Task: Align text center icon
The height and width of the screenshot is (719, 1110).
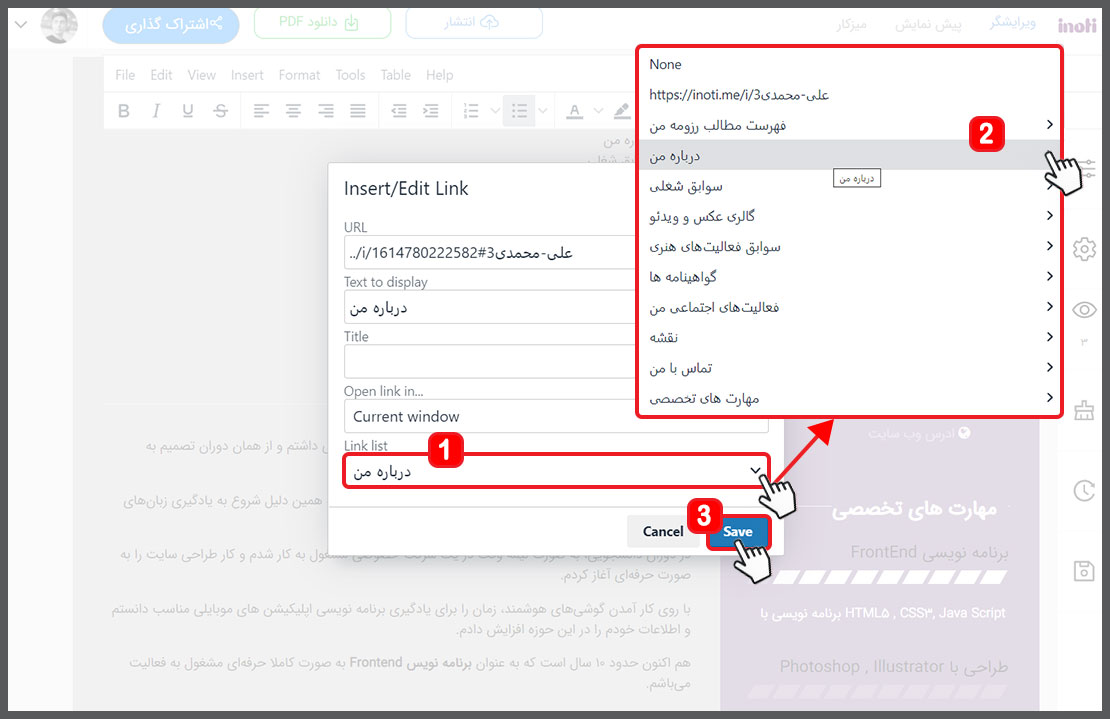Action: click(293, 110)
